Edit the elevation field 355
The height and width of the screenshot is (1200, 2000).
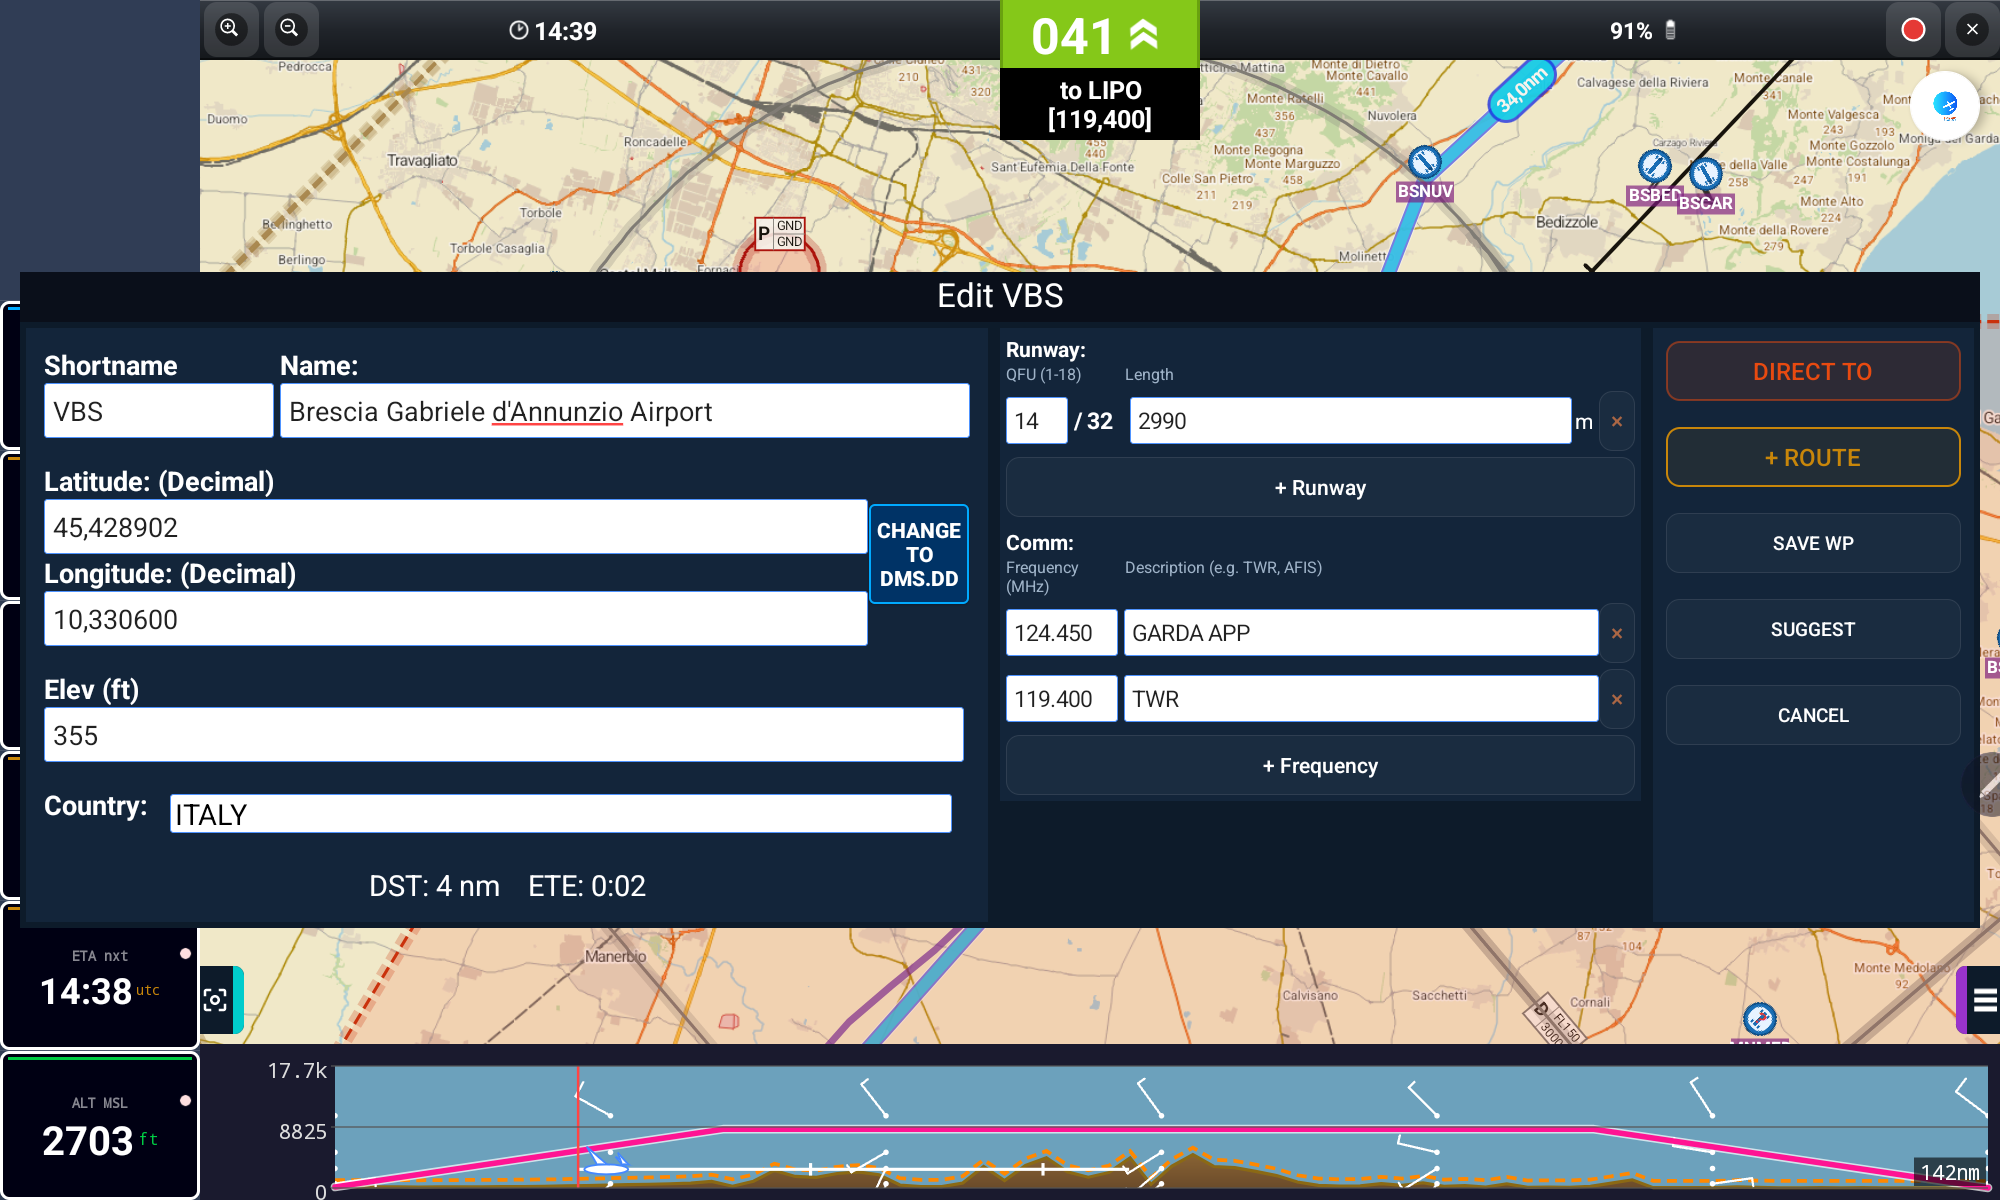(503, 735)
